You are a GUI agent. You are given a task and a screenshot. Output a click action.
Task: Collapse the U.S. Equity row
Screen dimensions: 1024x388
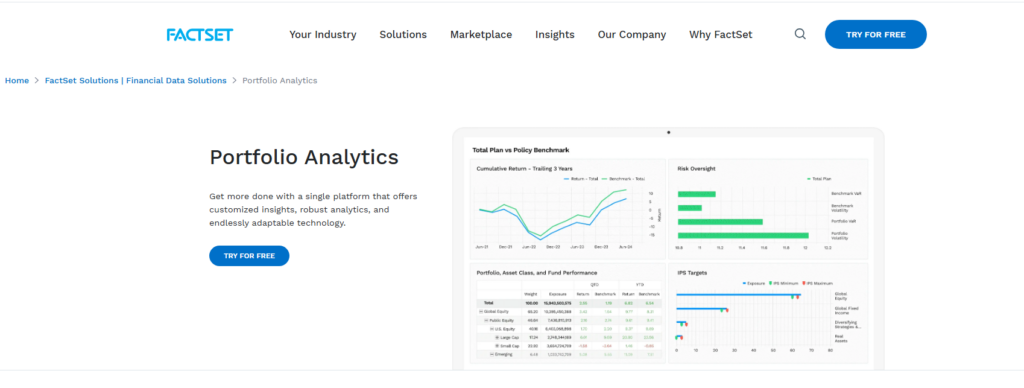coord(491,329)
